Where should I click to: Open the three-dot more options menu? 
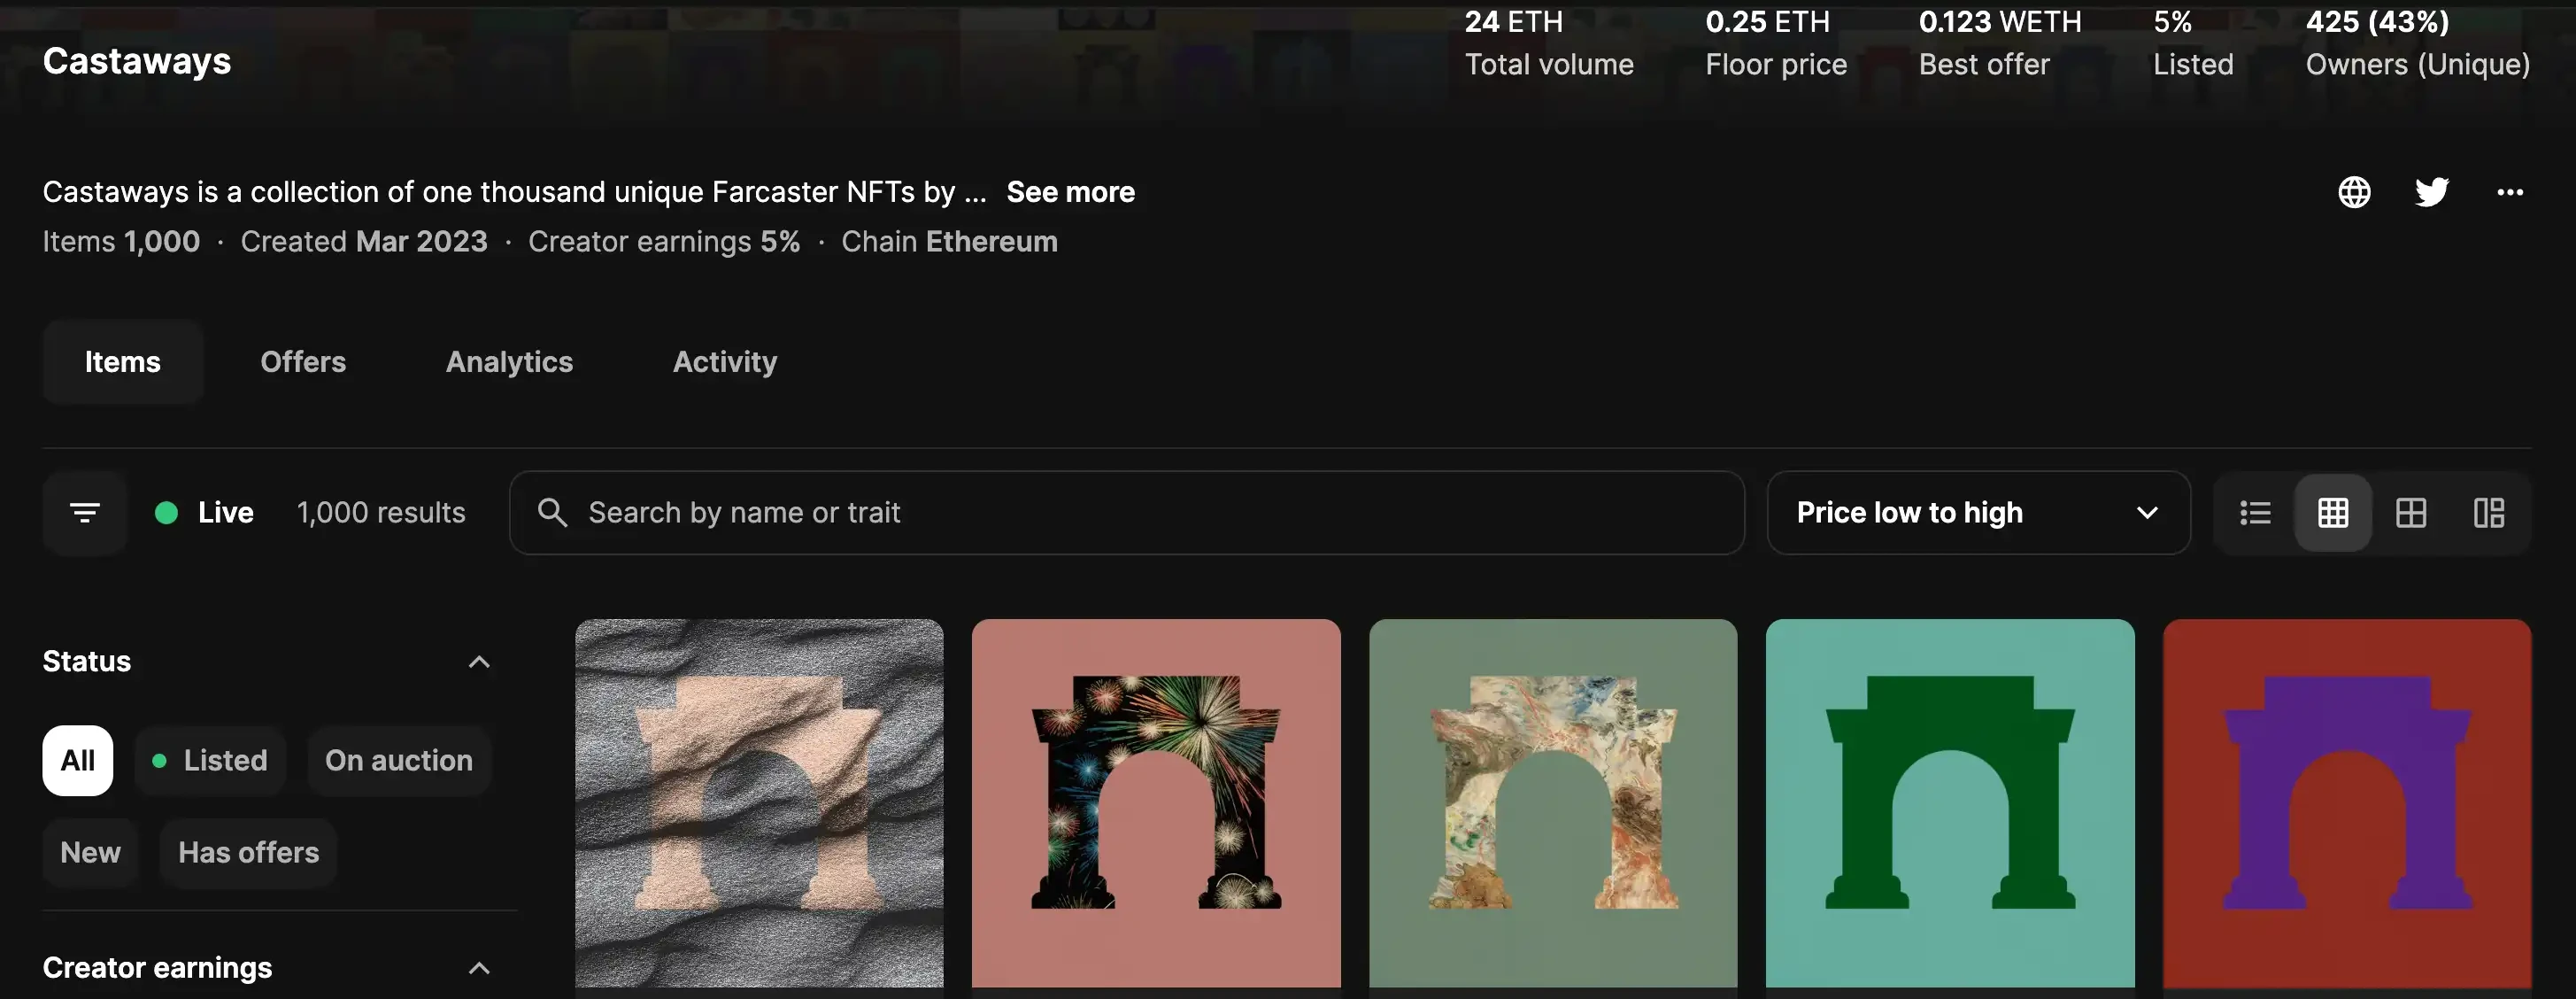(2509, 192)
